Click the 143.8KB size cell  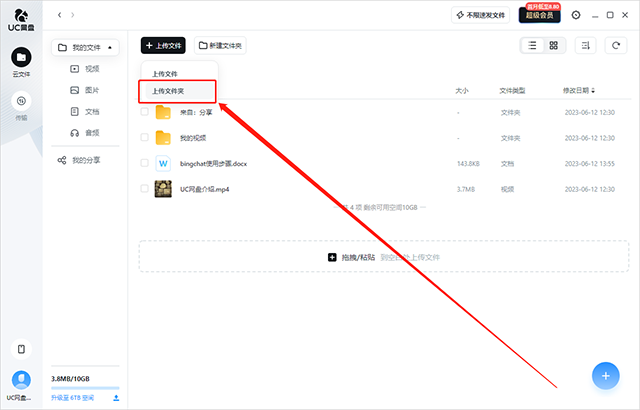click(x=468, y=164)
